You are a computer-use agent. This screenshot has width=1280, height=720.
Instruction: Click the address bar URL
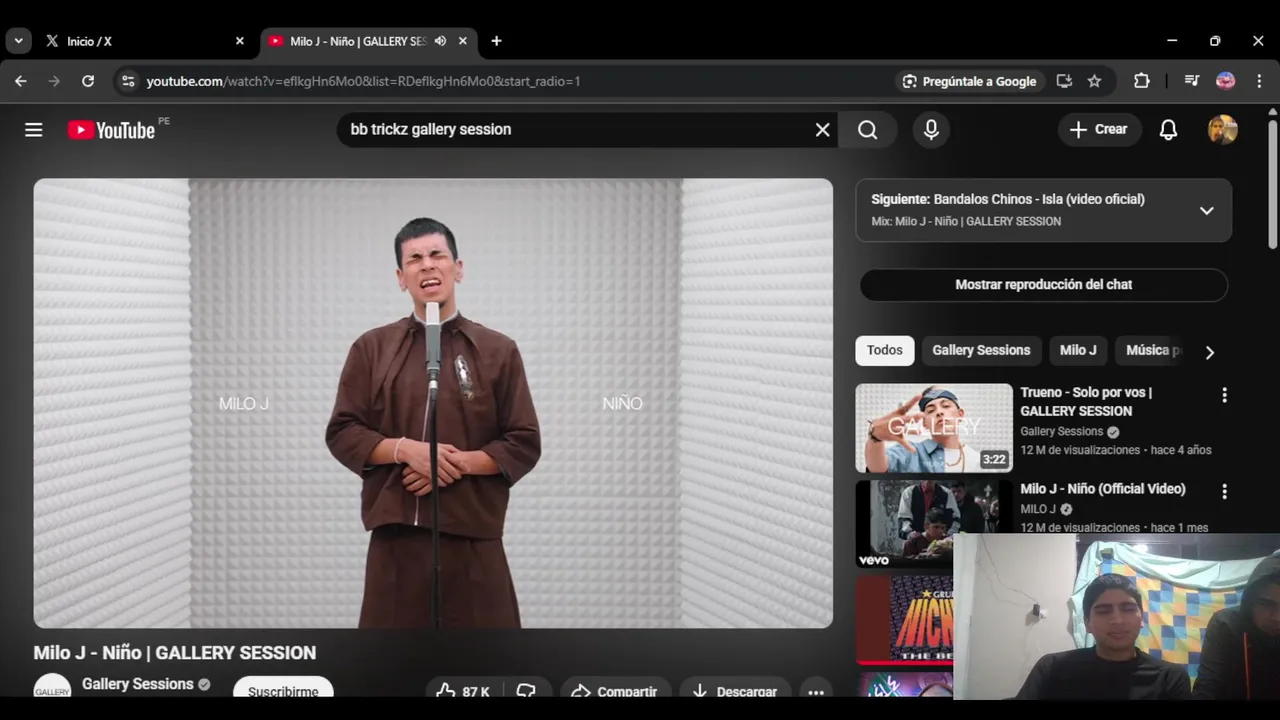pos(363,81)
